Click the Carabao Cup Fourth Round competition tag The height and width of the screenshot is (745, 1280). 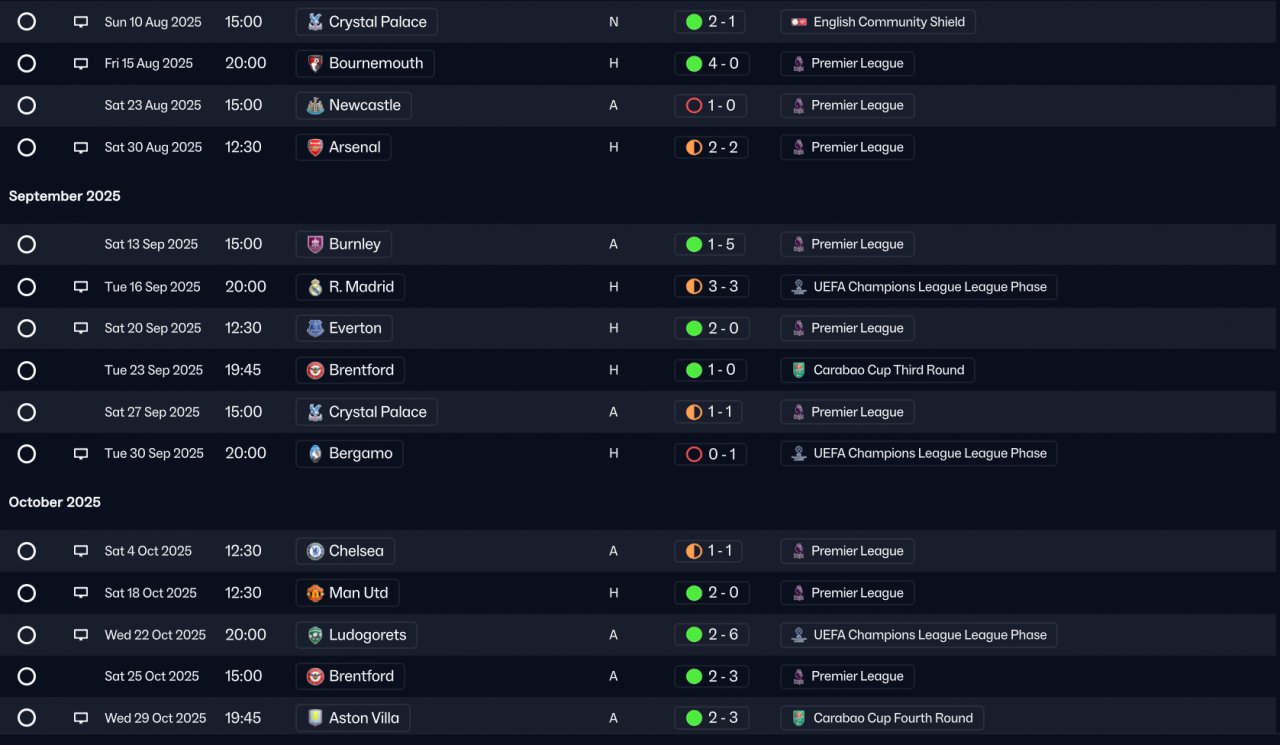[x=882, y=718]
